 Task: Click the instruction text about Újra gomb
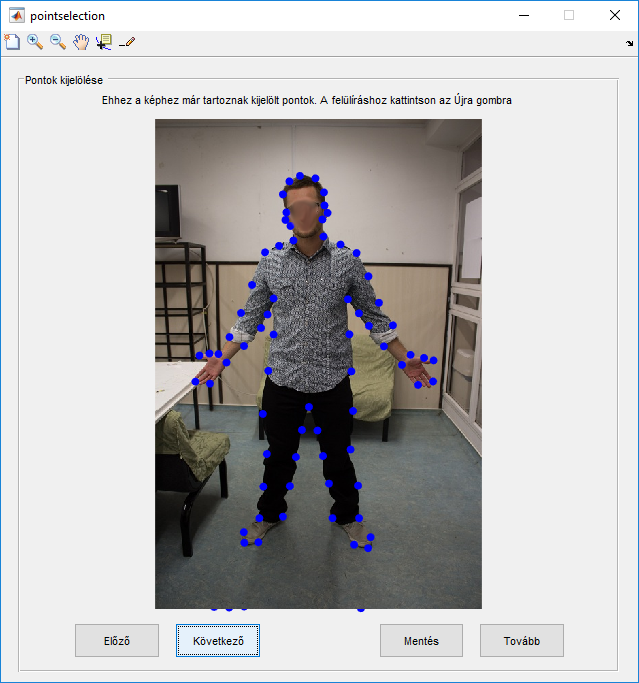pos(307,101)
